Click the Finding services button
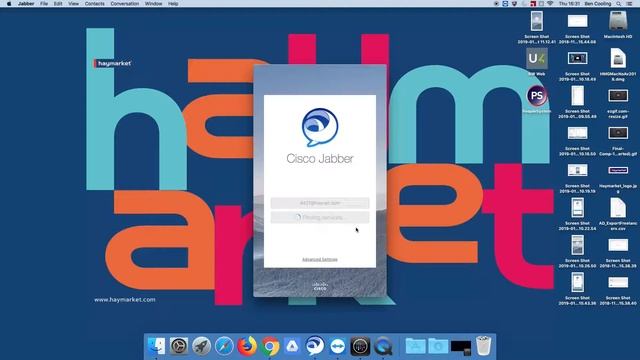Screen dimensions: 640x360 click(320, 218)
